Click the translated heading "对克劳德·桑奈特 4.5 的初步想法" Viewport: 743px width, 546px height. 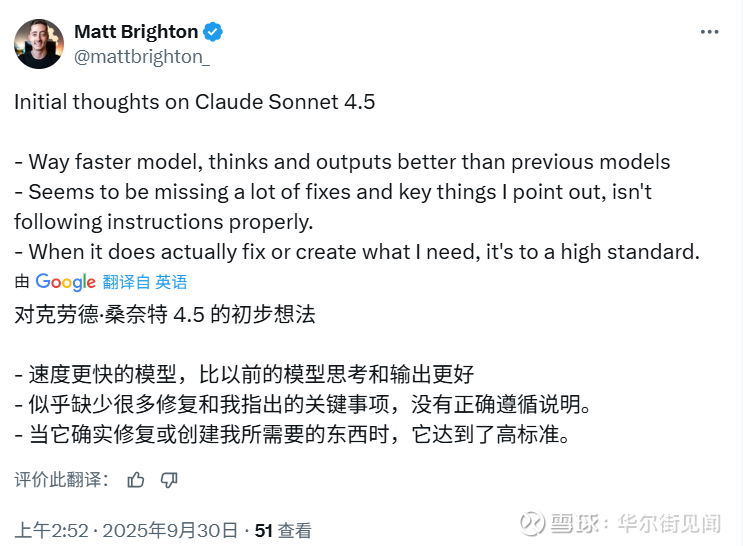(165, 314)
